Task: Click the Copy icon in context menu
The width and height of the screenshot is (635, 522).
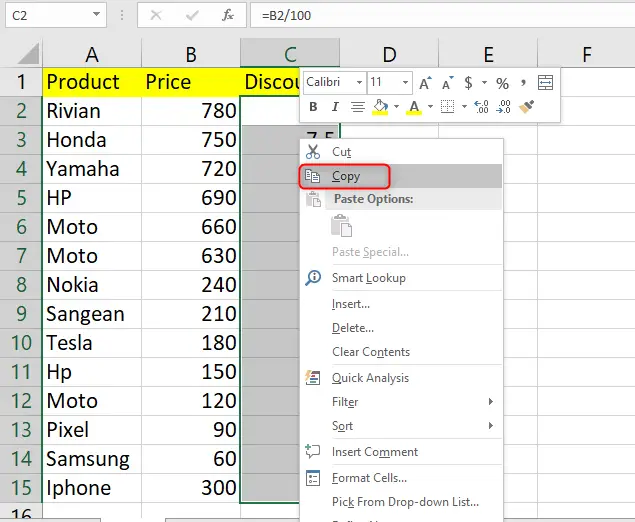Action: point(312,176)
